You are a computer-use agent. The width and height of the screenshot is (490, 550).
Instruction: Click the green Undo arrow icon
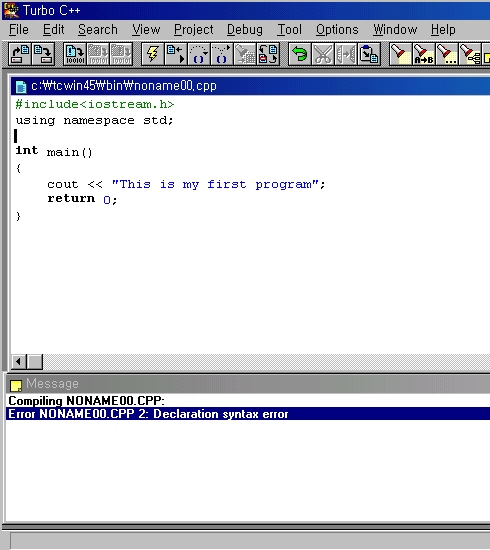tap(300, 55)
